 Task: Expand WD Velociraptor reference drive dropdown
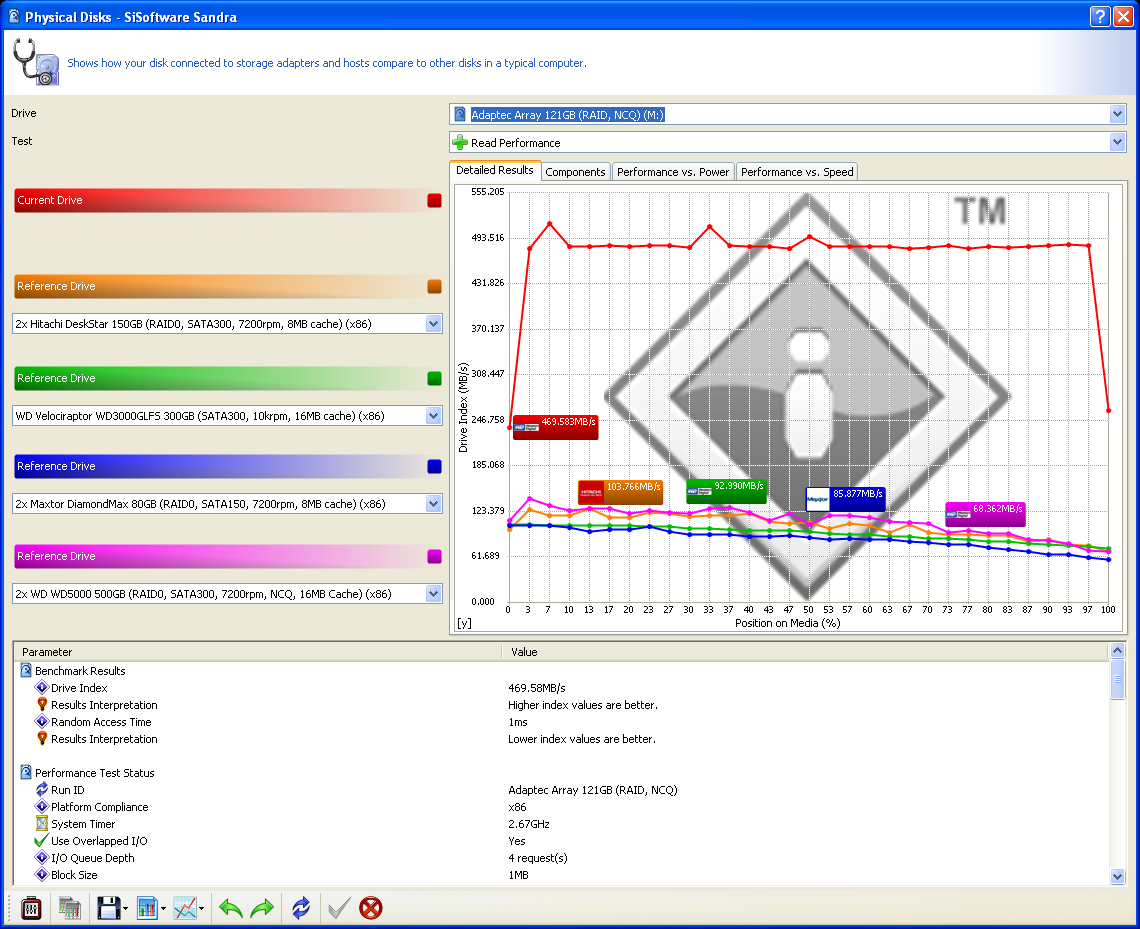click(433, 416)
